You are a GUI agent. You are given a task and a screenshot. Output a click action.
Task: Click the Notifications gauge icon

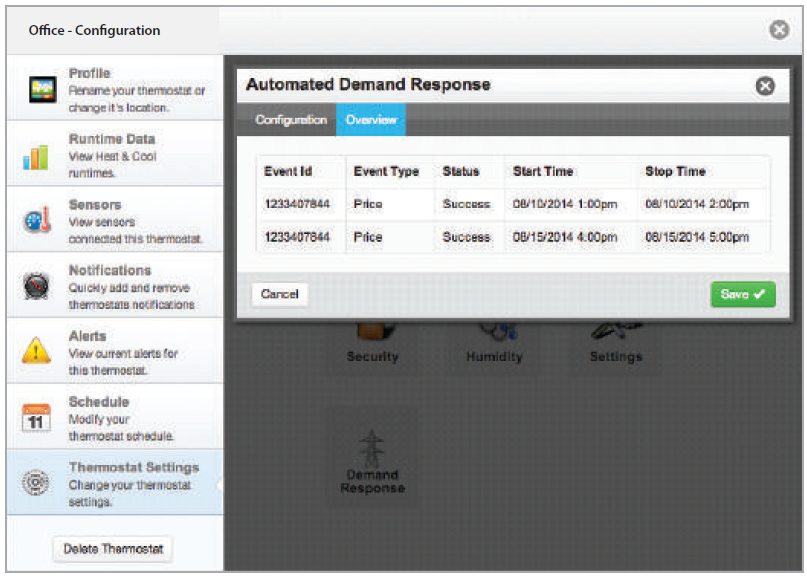point(36,286)
